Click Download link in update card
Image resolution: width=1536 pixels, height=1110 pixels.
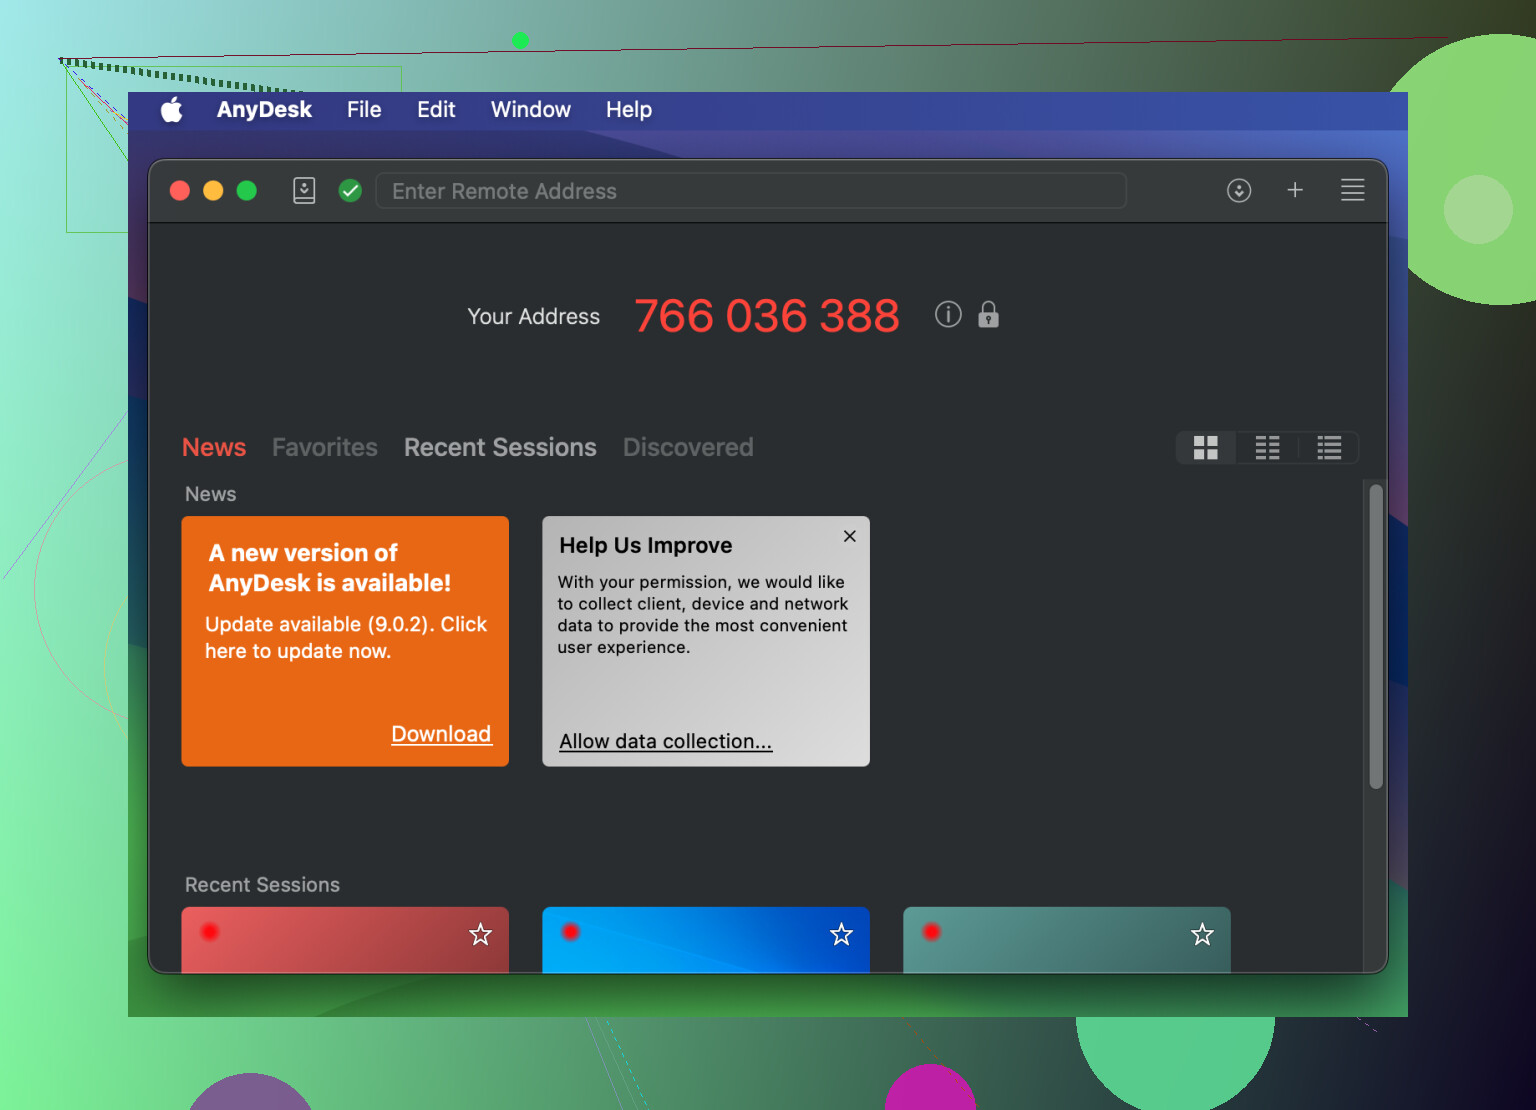(441, 734)
